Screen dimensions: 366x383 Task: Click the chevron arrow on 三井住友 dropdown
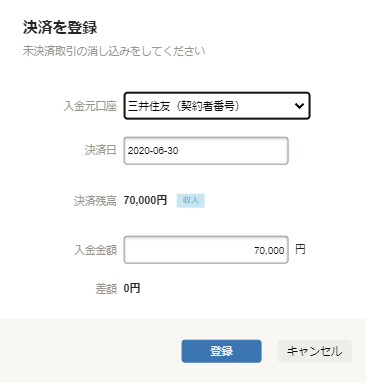(299, 106)
